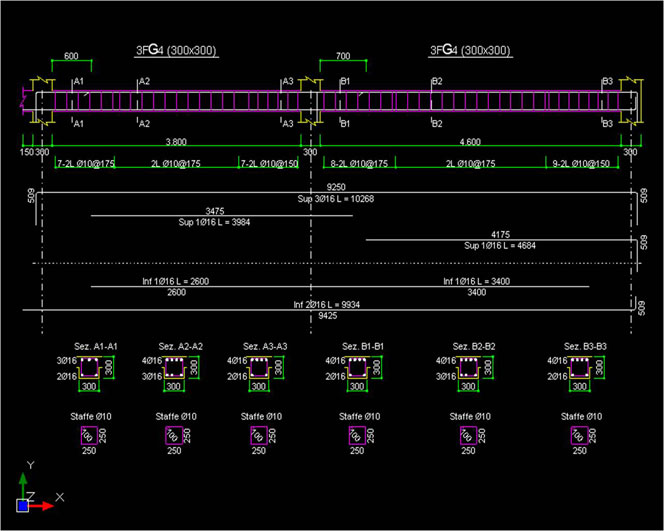Click the magenta stirrup shape below Sez. A3-A3
Viewport: 664px width, 531px height.
click(x=259, y=436)
